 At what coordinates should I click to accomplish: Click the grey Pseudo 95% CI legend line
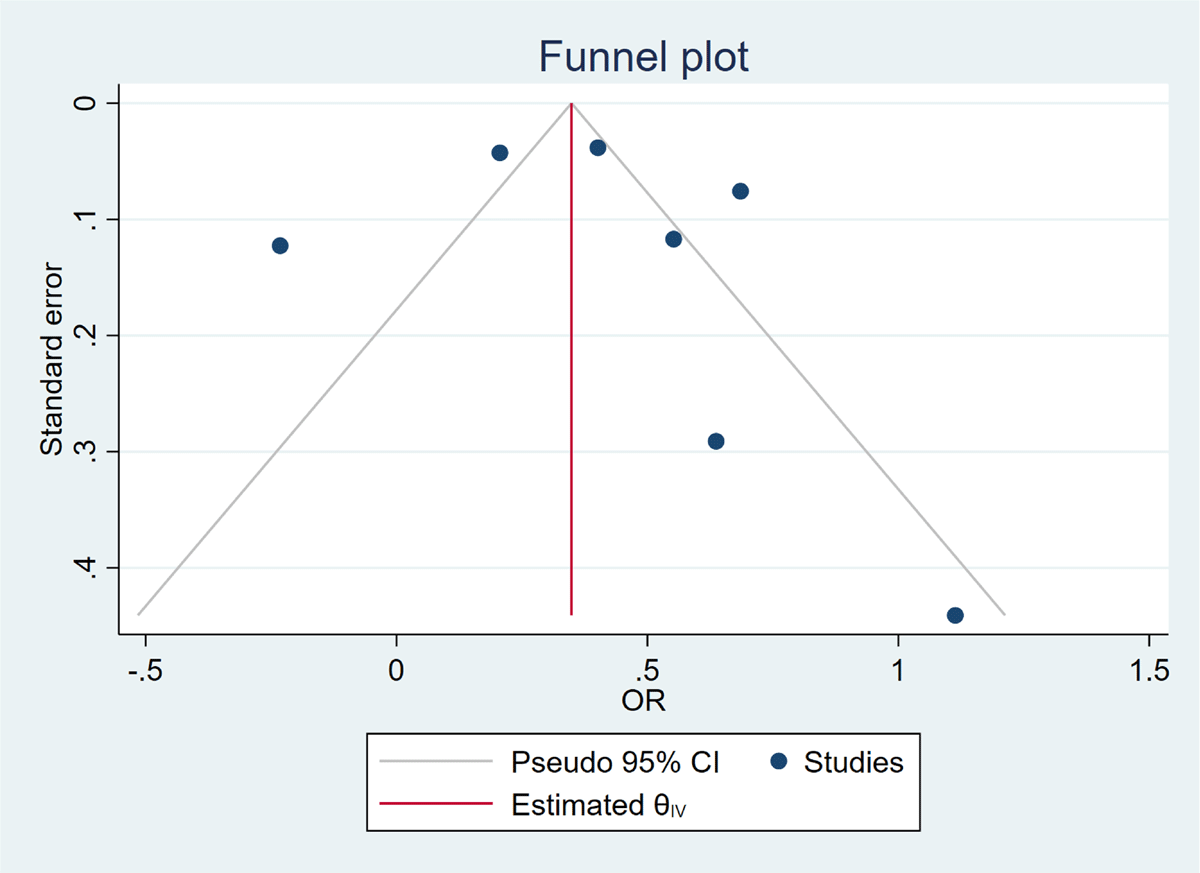(437, 763)
